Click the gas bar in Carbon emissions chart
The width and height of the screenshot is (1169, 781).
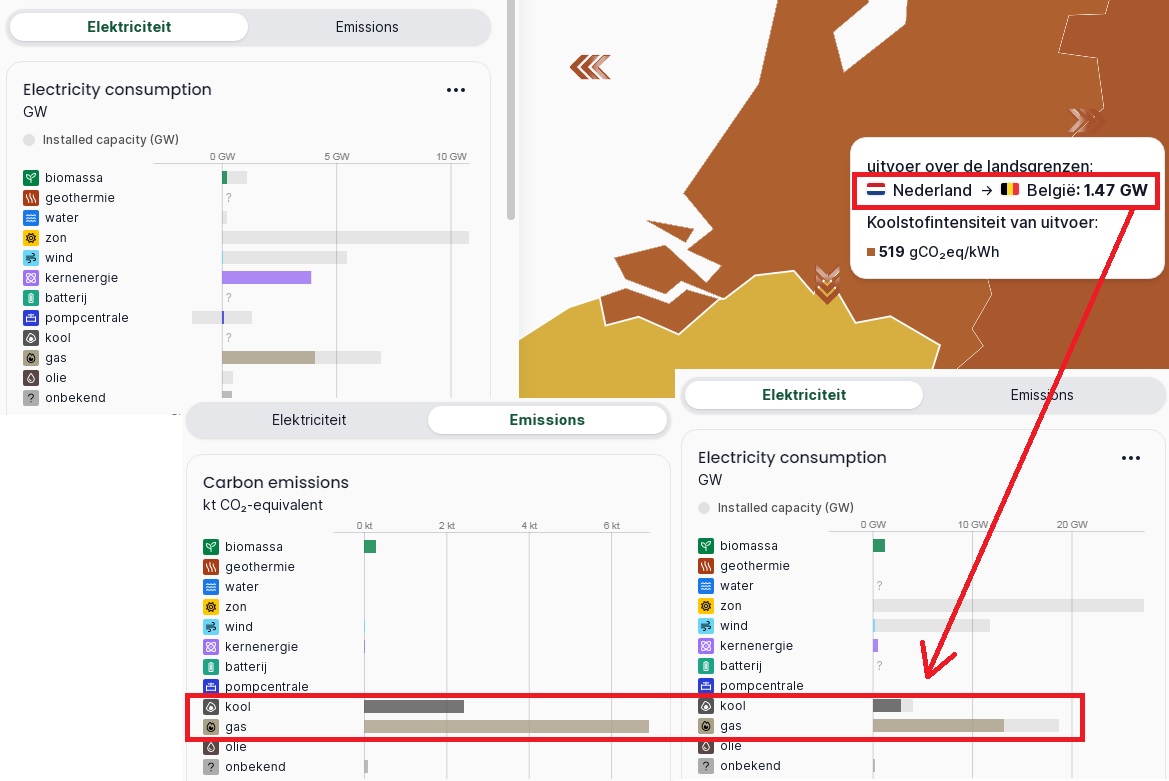click(506, 727)
